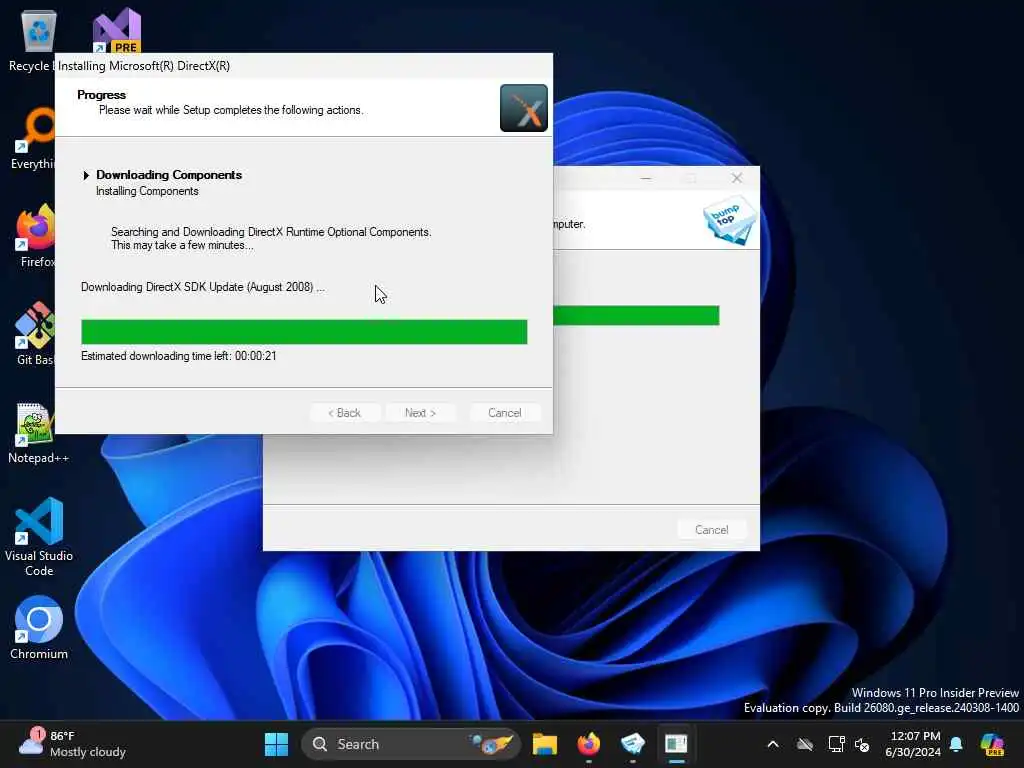The image size is (1024, 768).
Task: Click the Installing Microsoft(R) DirectX(R) title bar
Action: (304, 66)
